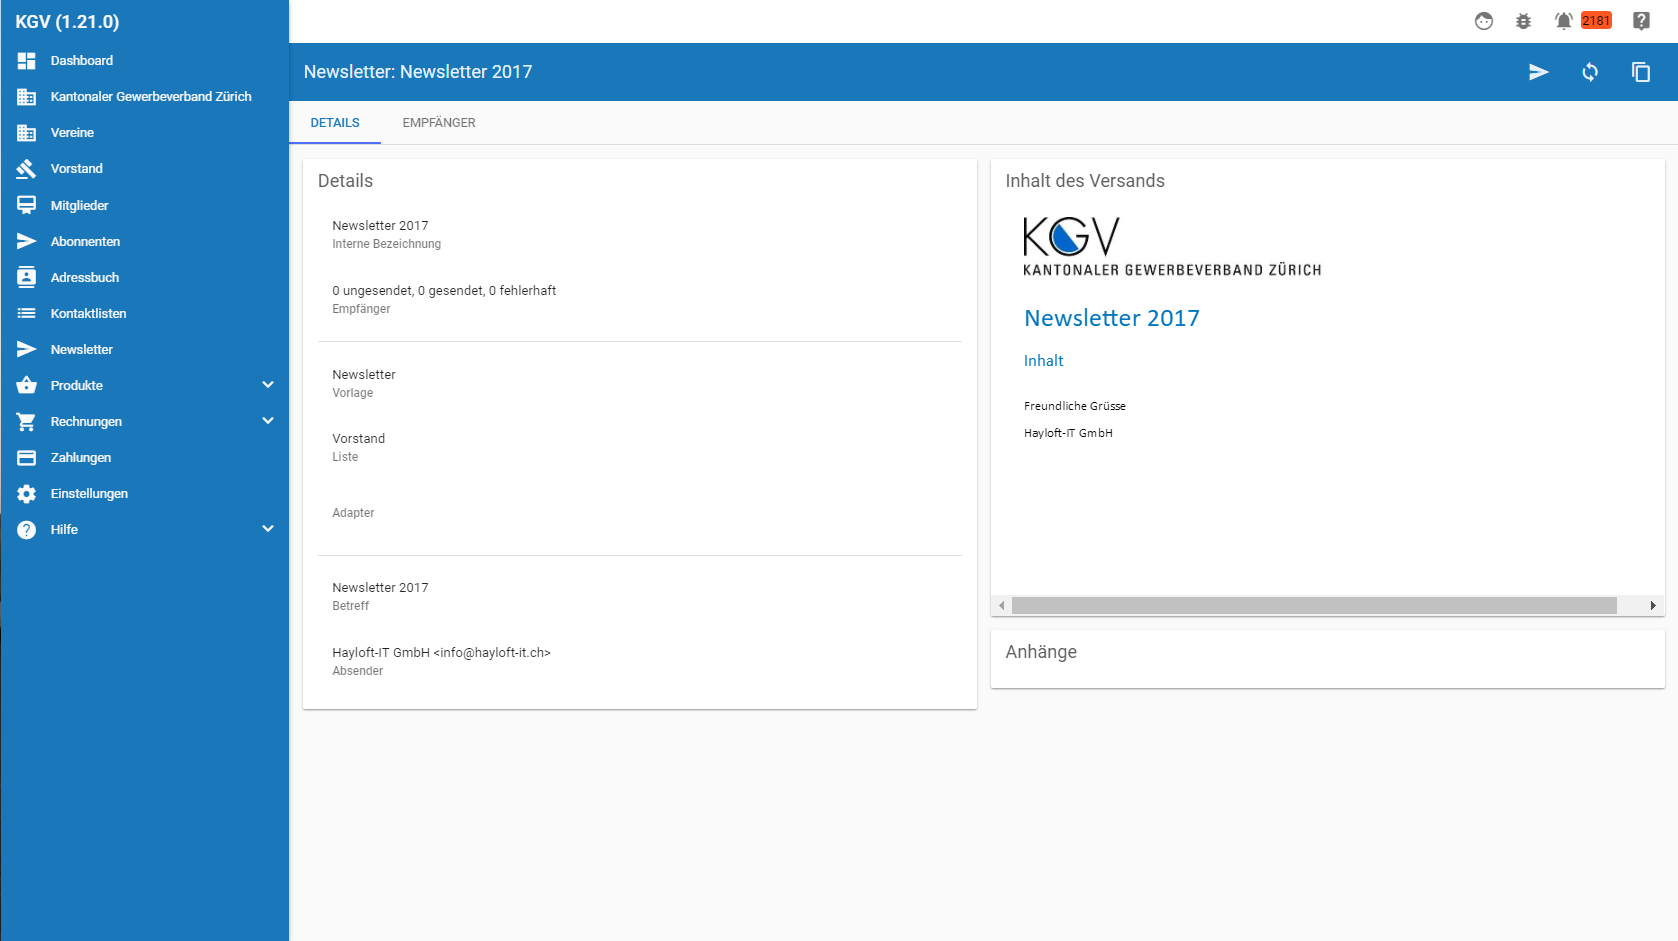This screenshot has height=941, width=1678.
Task: Go to Kontaktlisten in the sidebar
Action: (88, 314)
